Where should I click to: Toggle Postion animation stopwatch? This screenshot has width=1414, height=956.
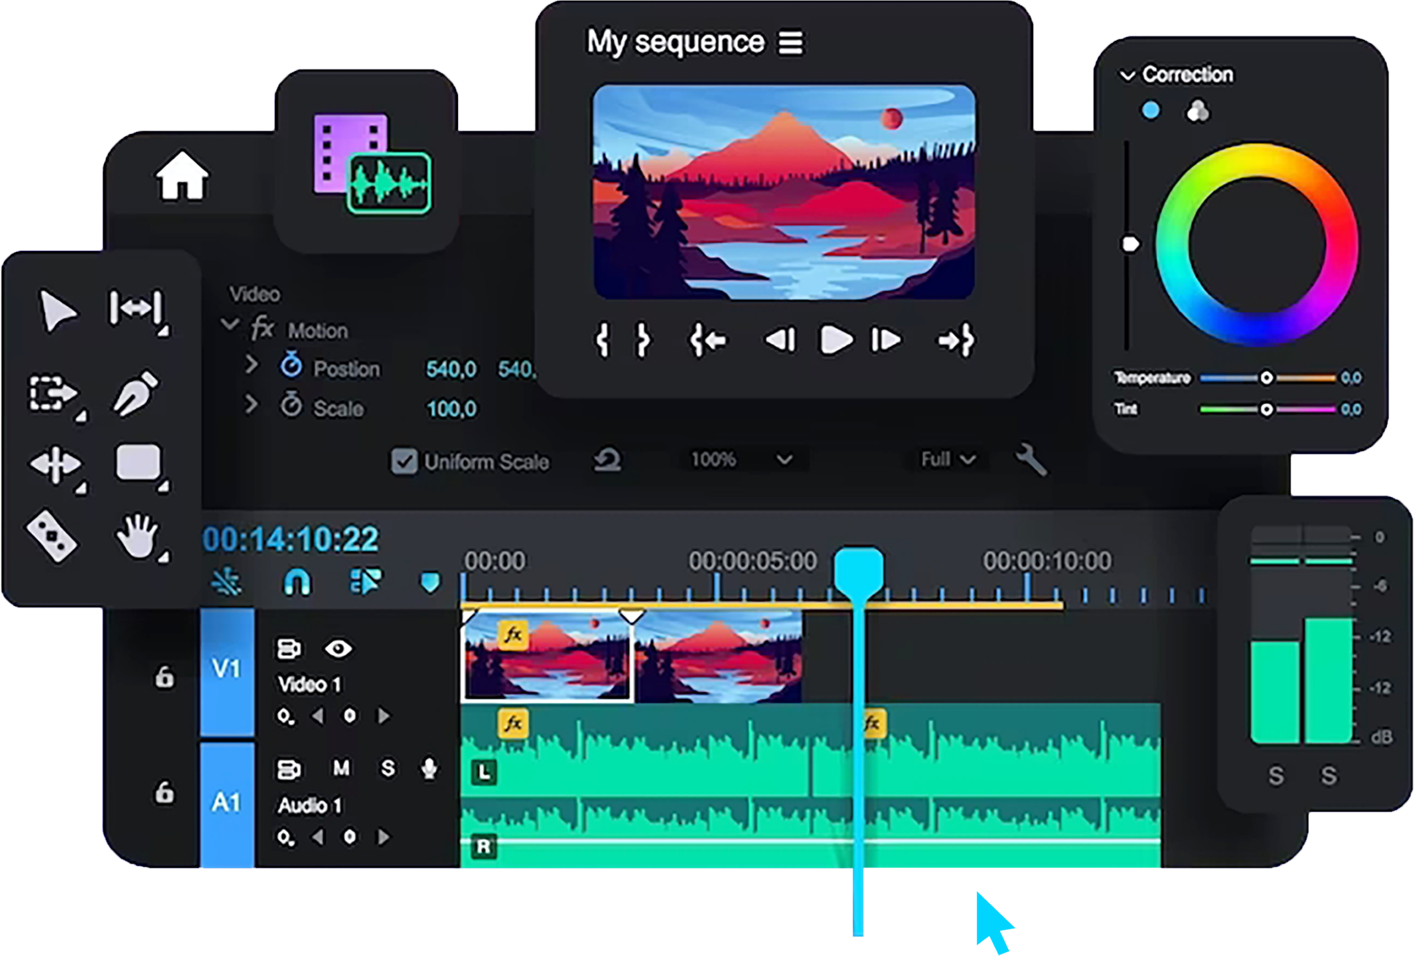click(291, 365)
